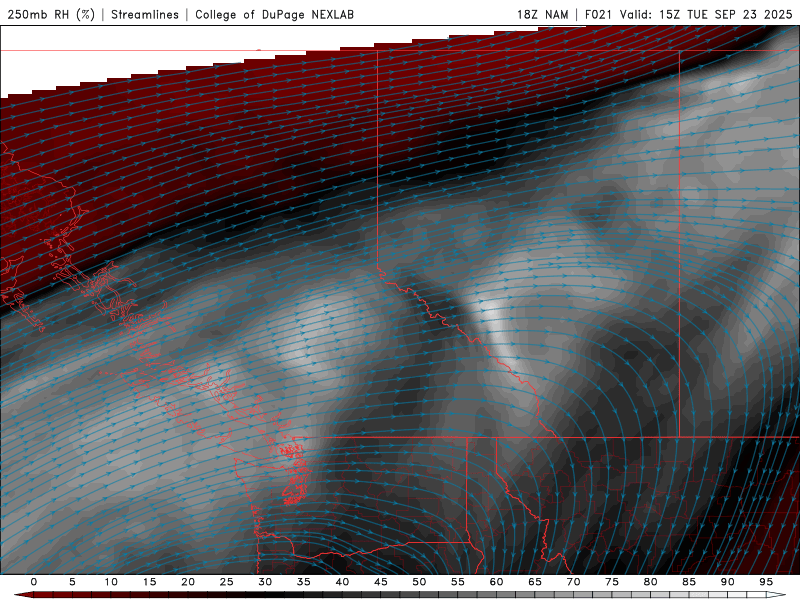800x600 pixels.
Task: Click the colorbar value 70
Action: tap(573, 582)
